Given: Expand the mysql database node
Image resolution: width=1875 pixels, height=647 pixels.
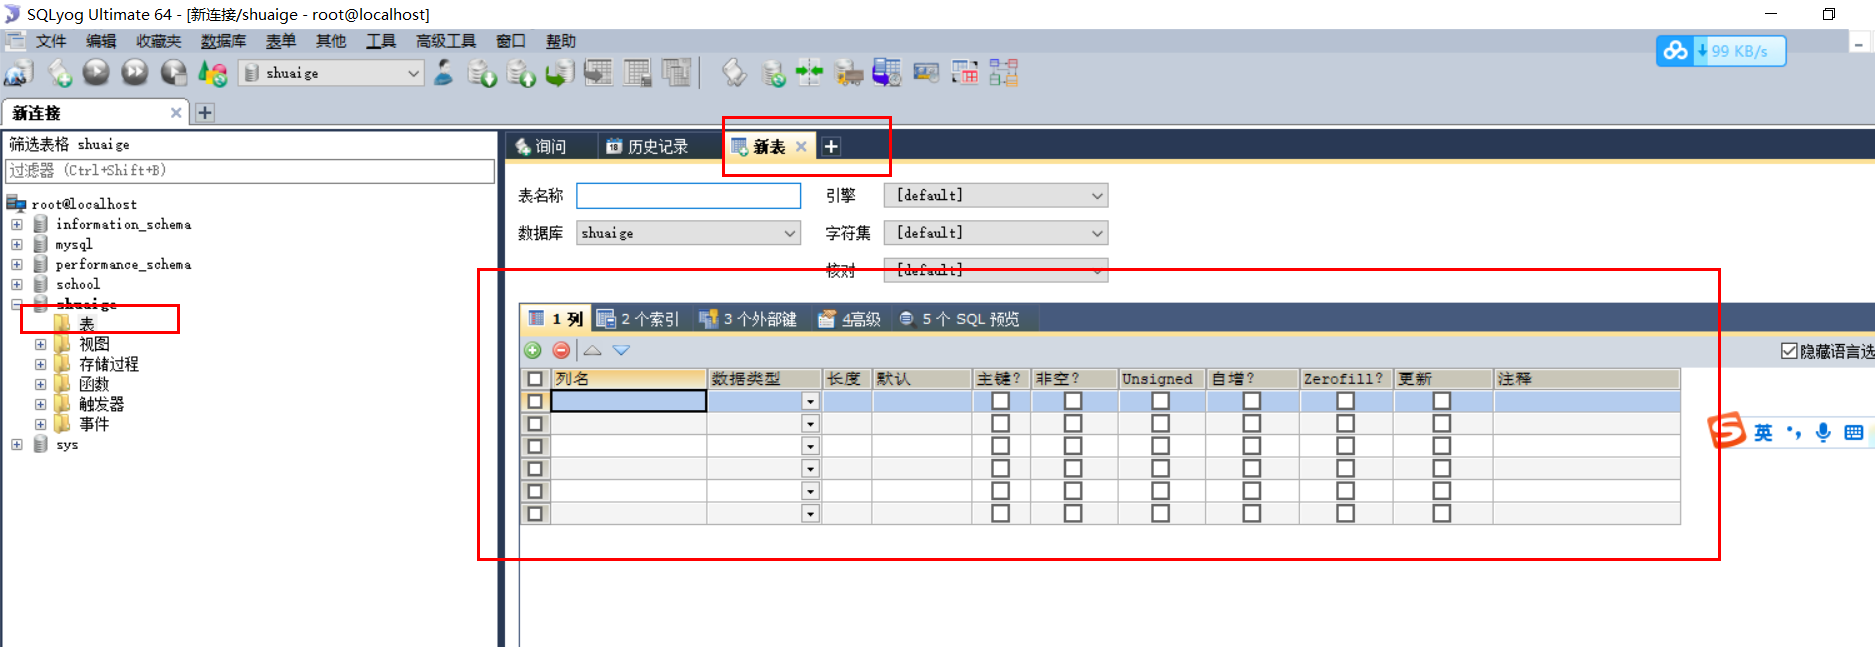Looking at the screenshot, I should (17, 244).
